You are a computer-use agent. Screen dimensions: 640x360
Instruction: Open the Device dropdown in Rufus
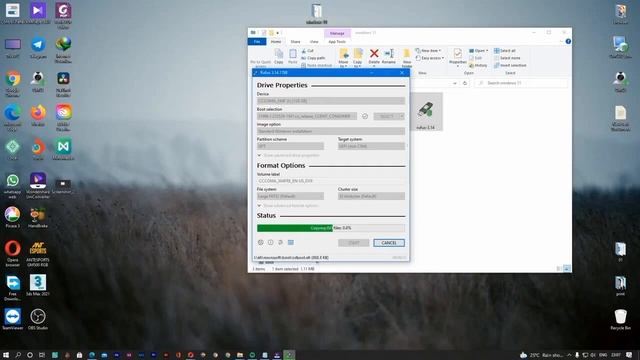[x=331, y=101]
